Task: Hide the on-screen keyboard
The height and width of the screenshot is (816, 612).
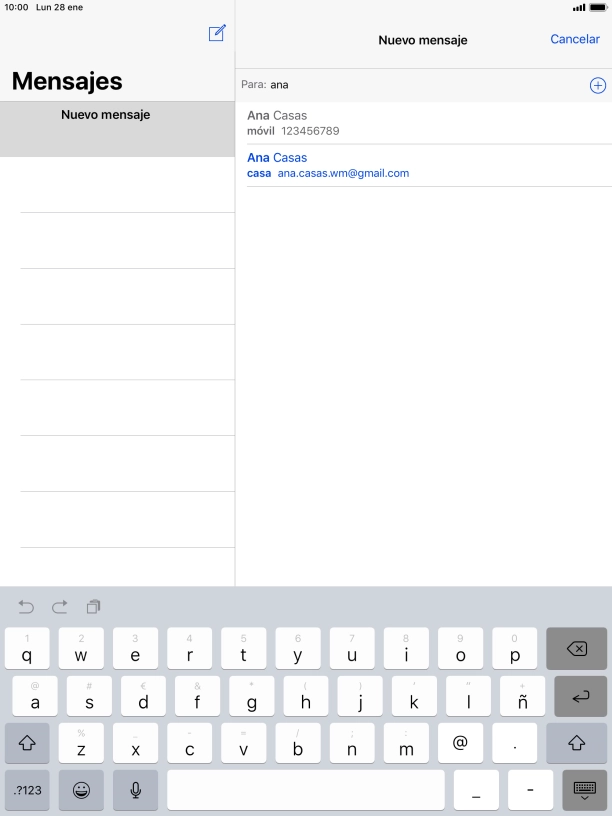Action: pos(584,790)
